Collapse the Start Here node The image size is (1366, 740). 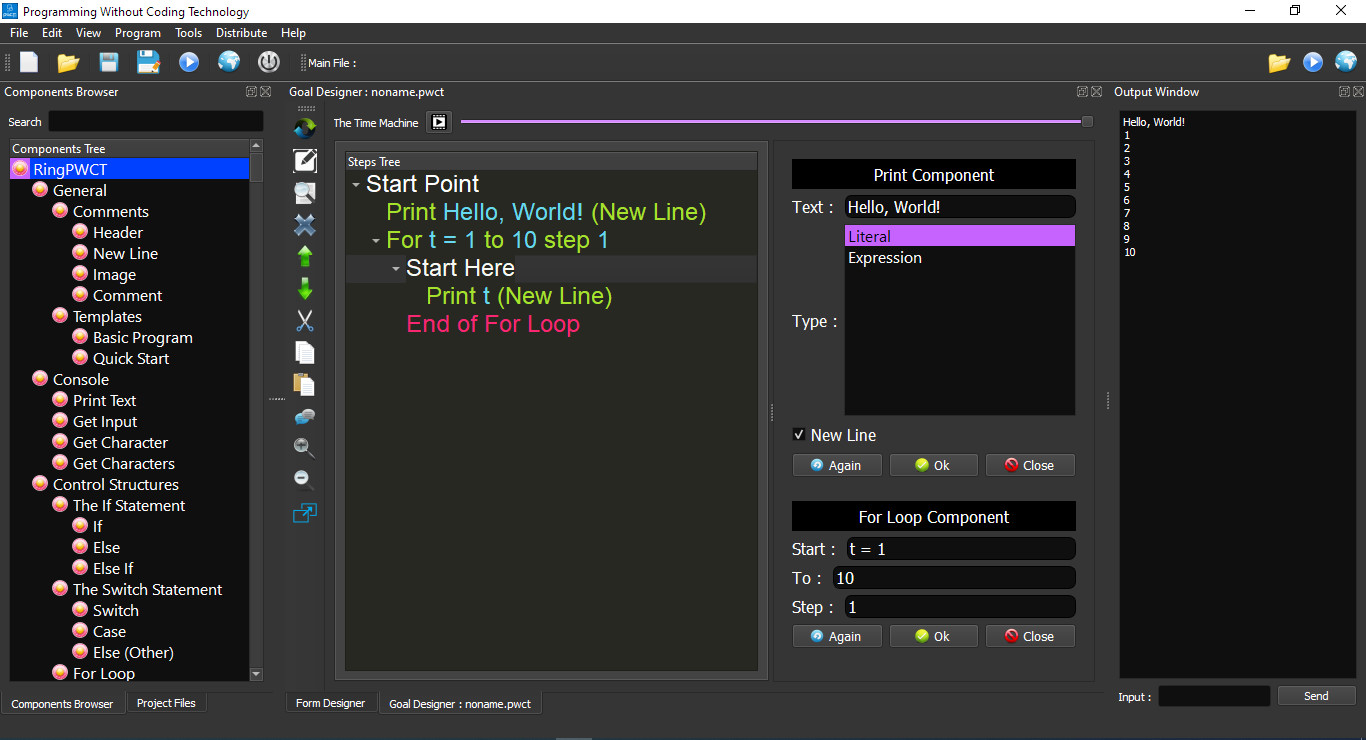point(396,268)
